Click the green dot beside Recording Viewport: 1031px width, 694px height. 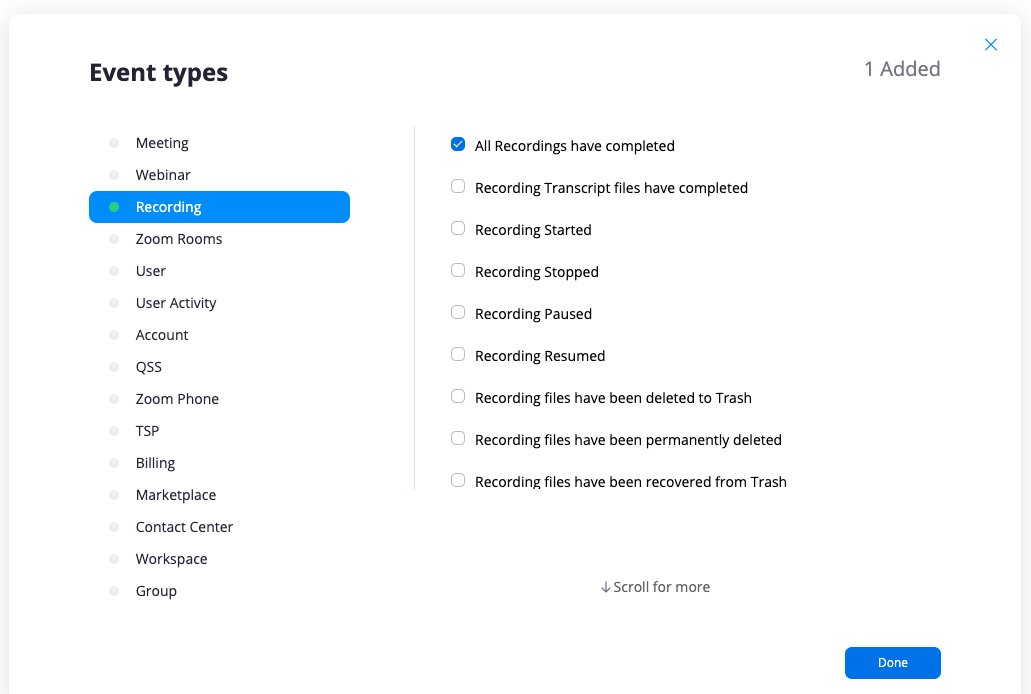click(x=114, y=207)
